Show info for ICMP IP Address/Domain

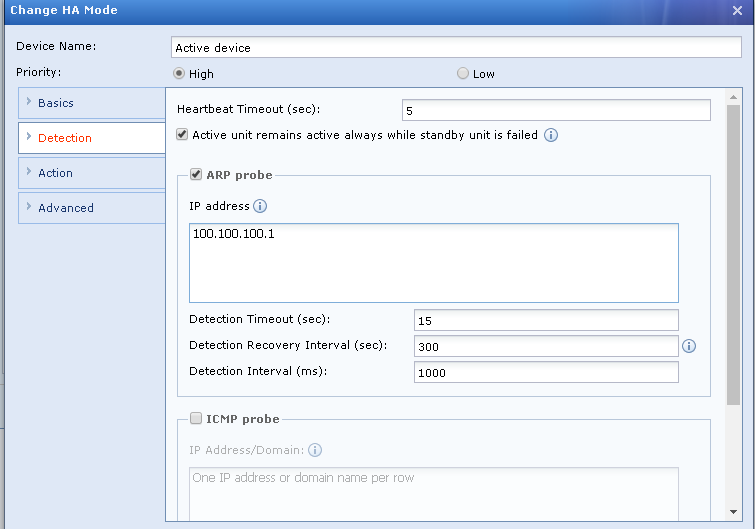click(x=315, y=450)
